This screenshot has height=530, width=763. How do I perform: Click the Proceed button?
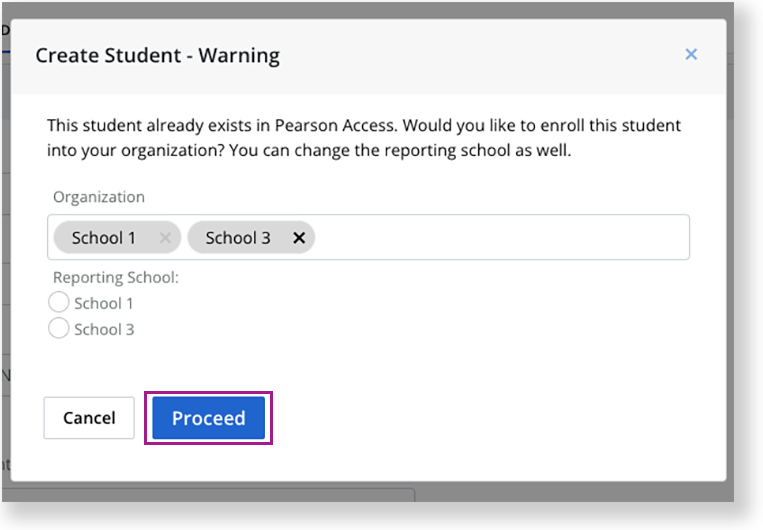click(208, 418)
